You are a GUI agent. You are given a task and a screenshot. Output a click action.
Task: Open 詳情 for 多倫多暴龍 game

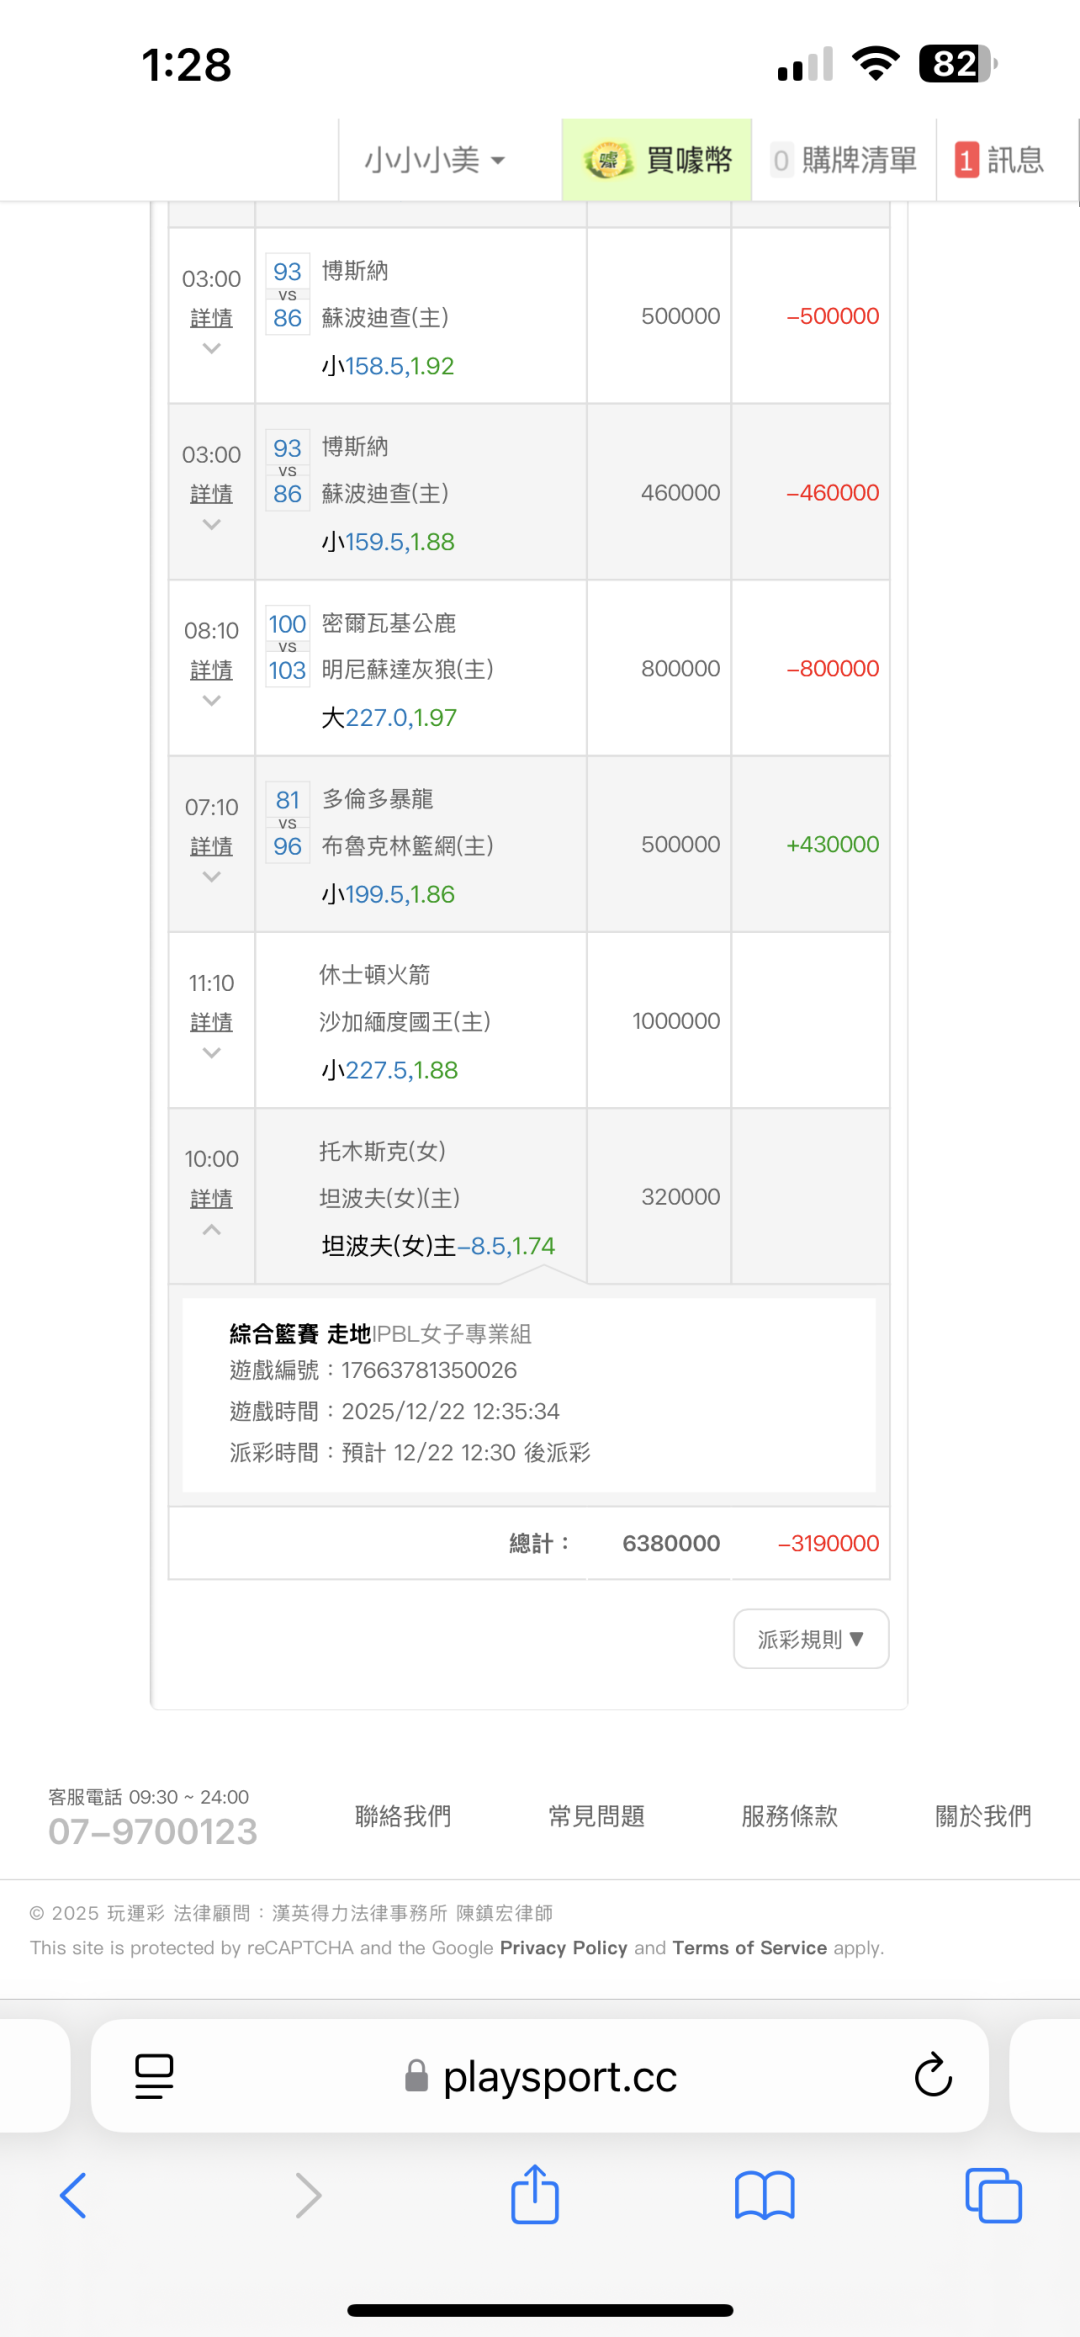click(x=211, y=846)
